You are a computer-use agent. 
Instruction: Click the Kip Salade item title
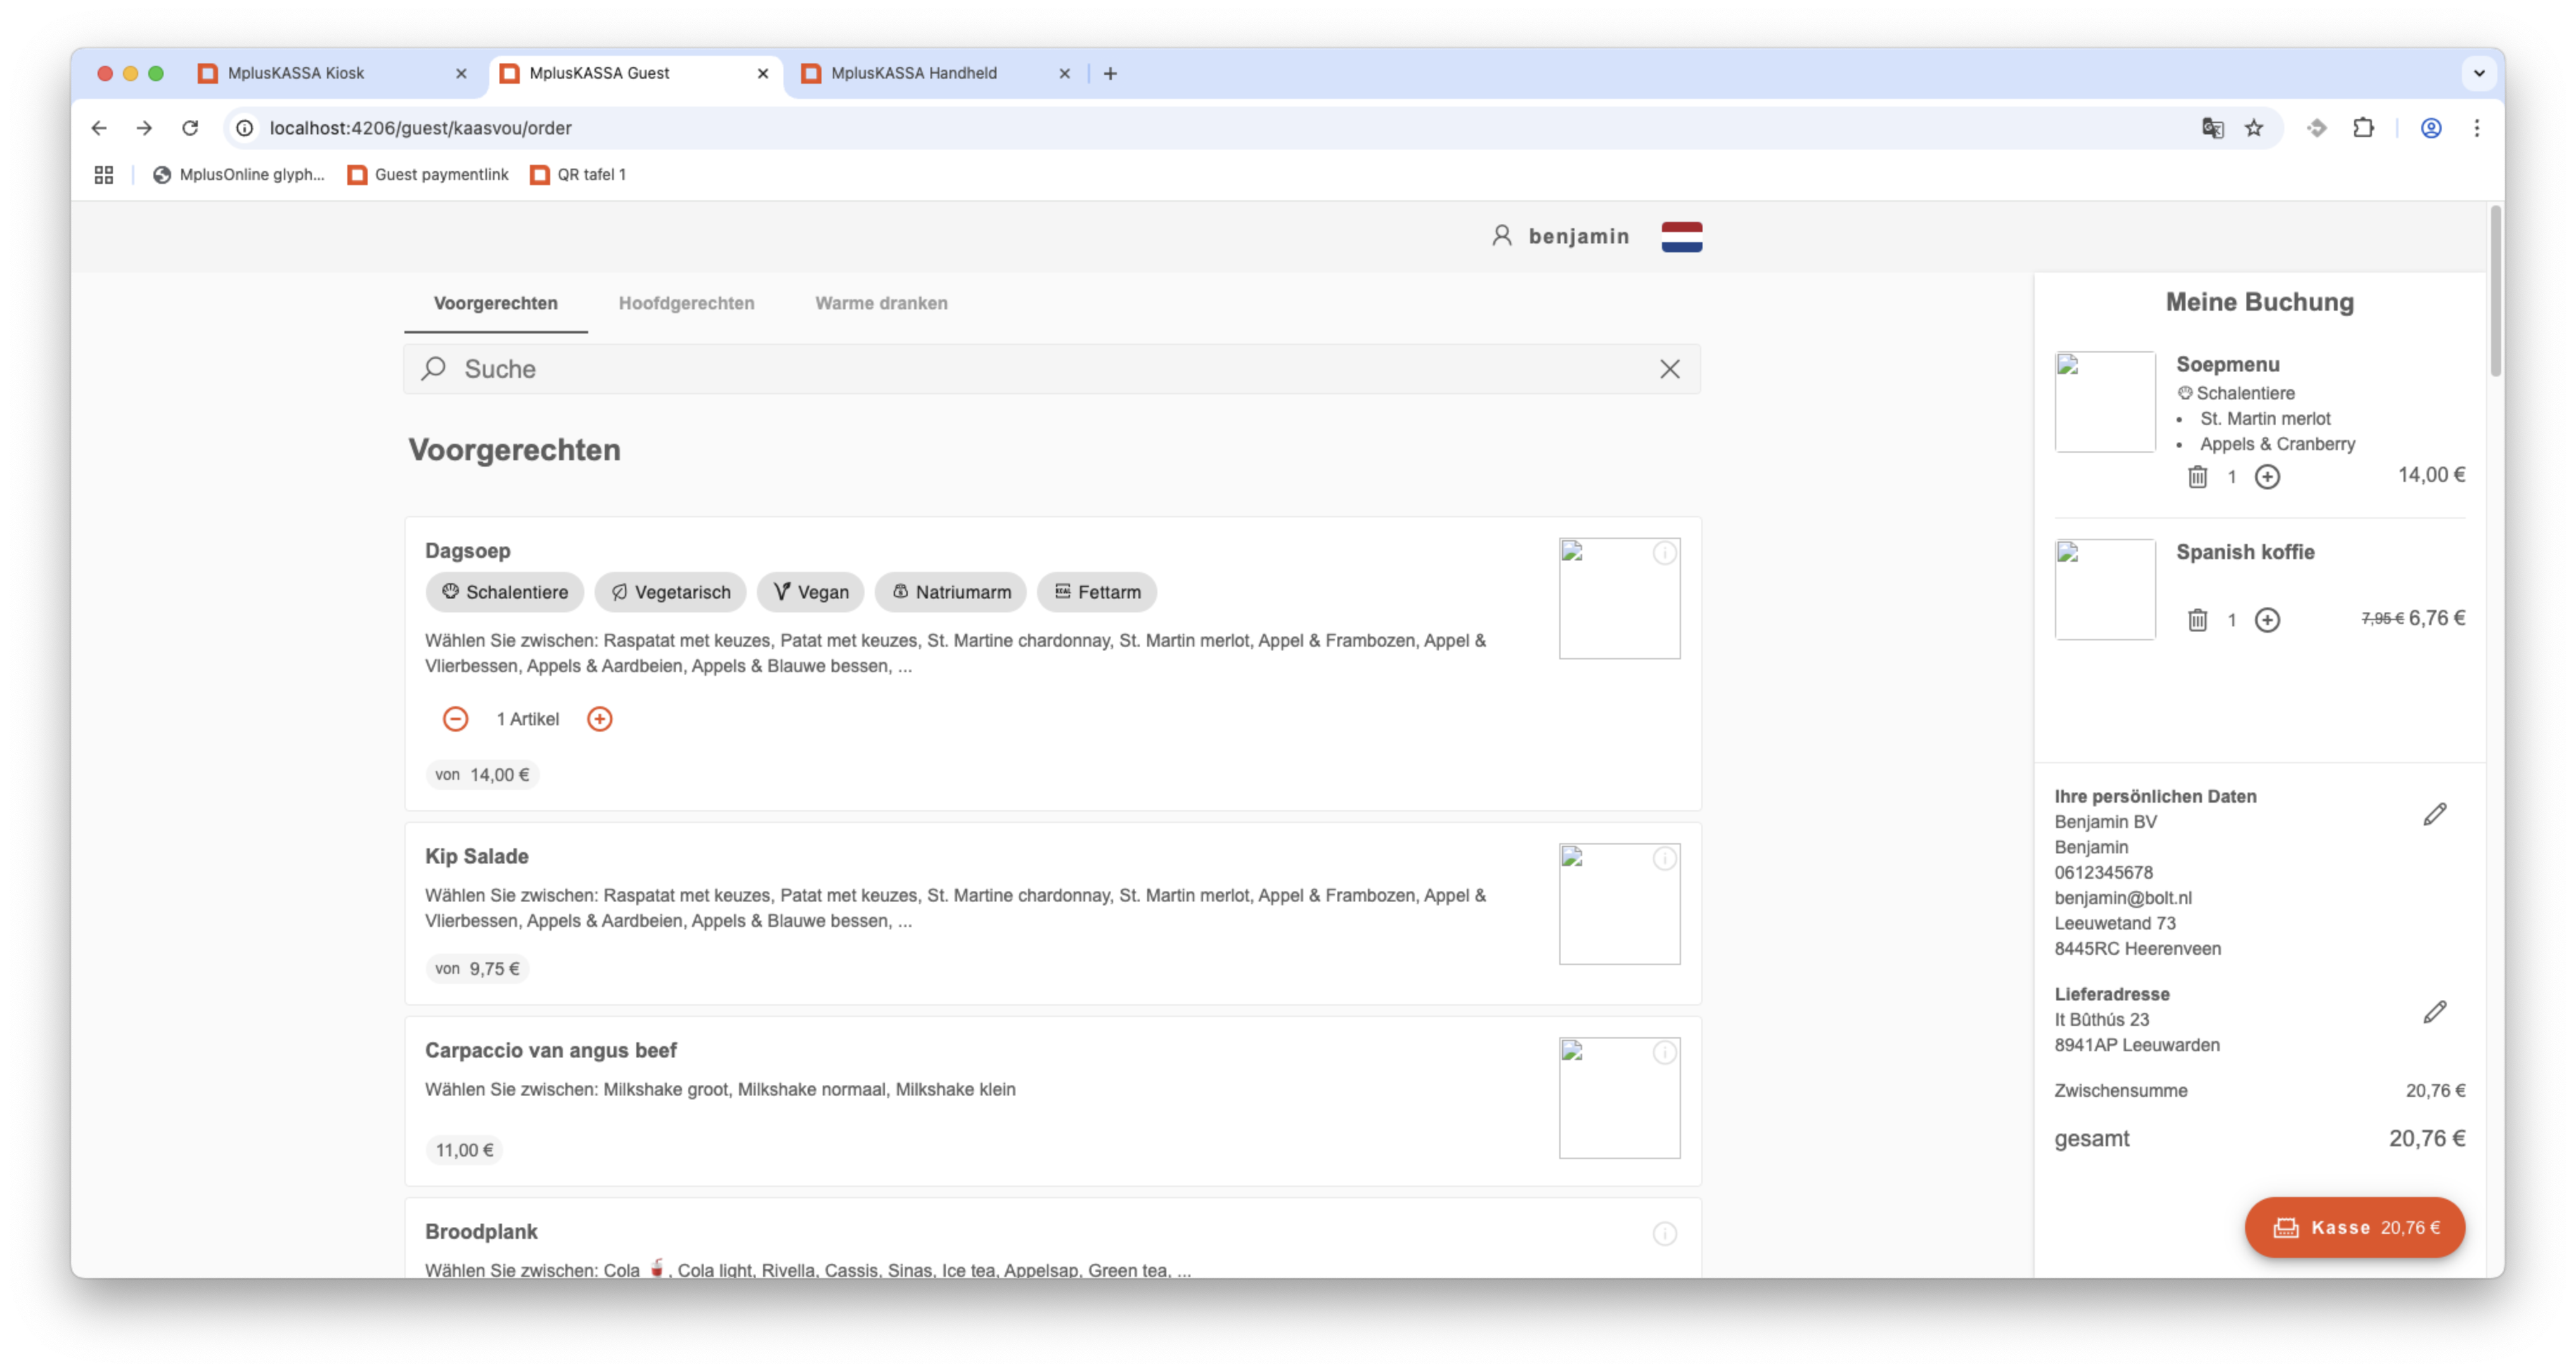[476, 857]
